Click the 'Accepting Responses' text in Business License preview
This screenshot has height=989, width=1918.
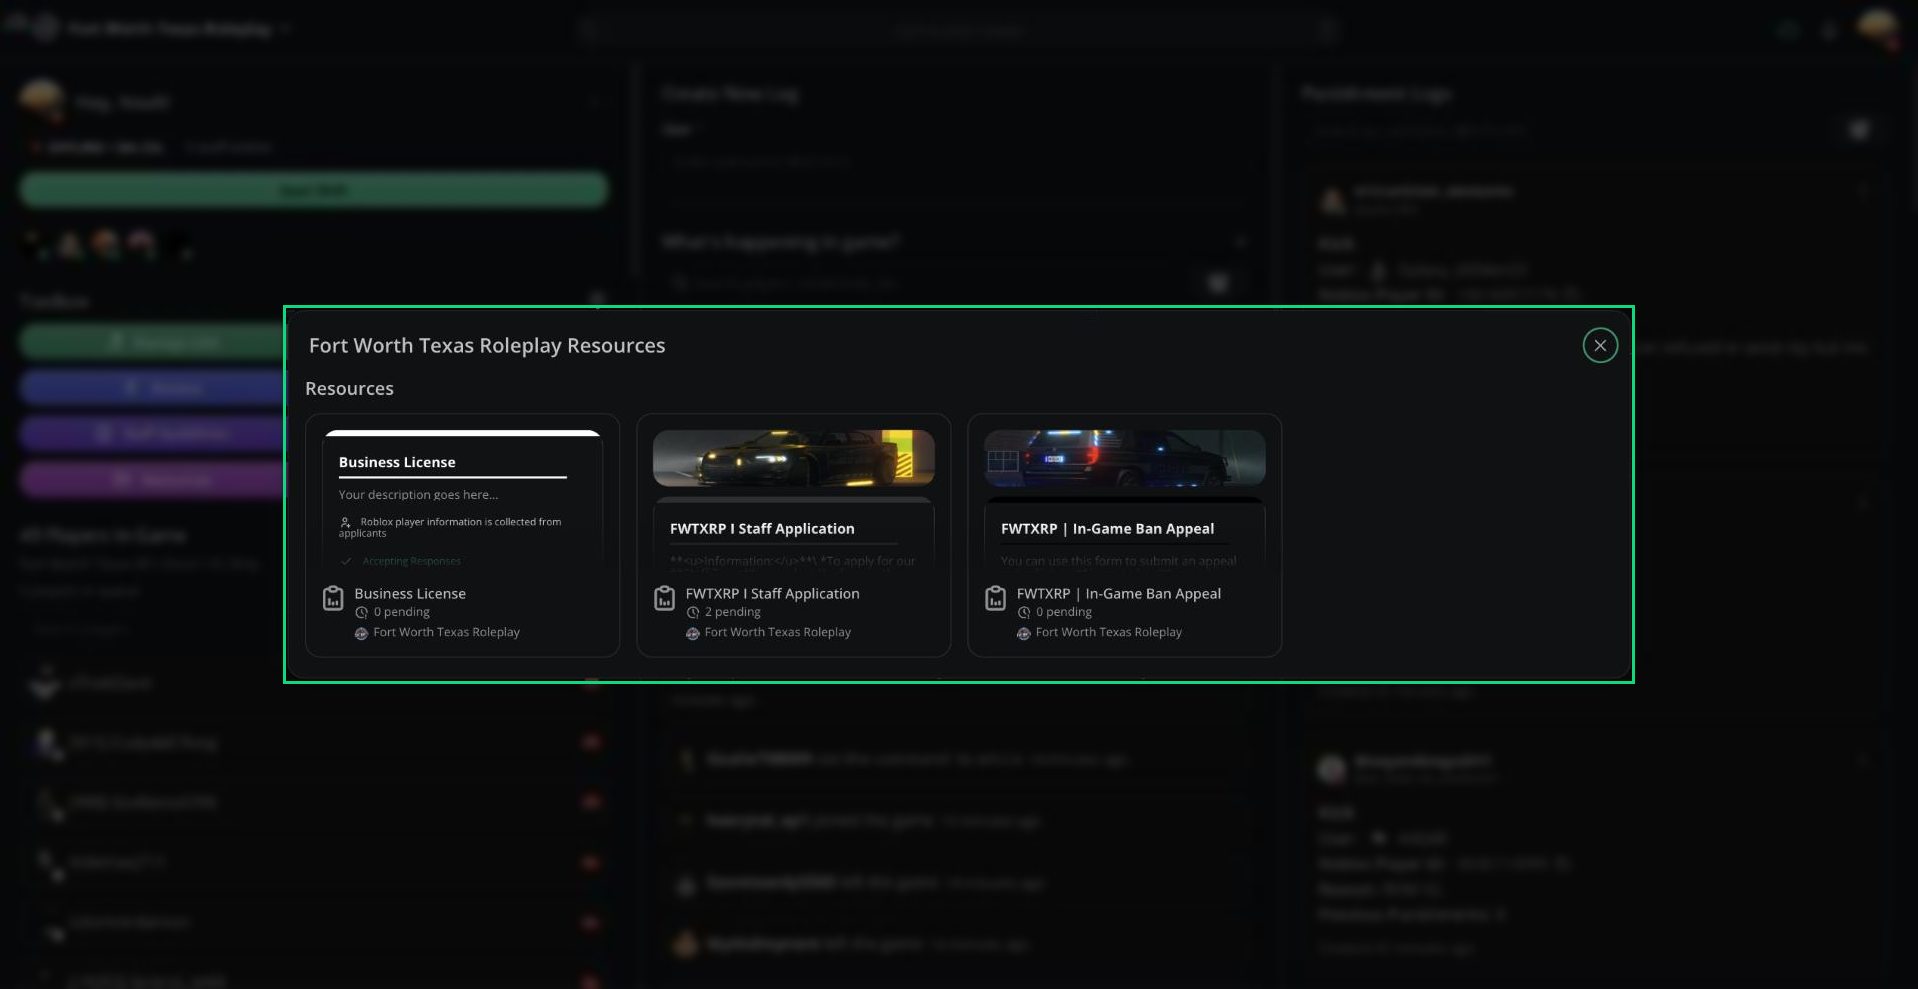click(x=411, y=561)
